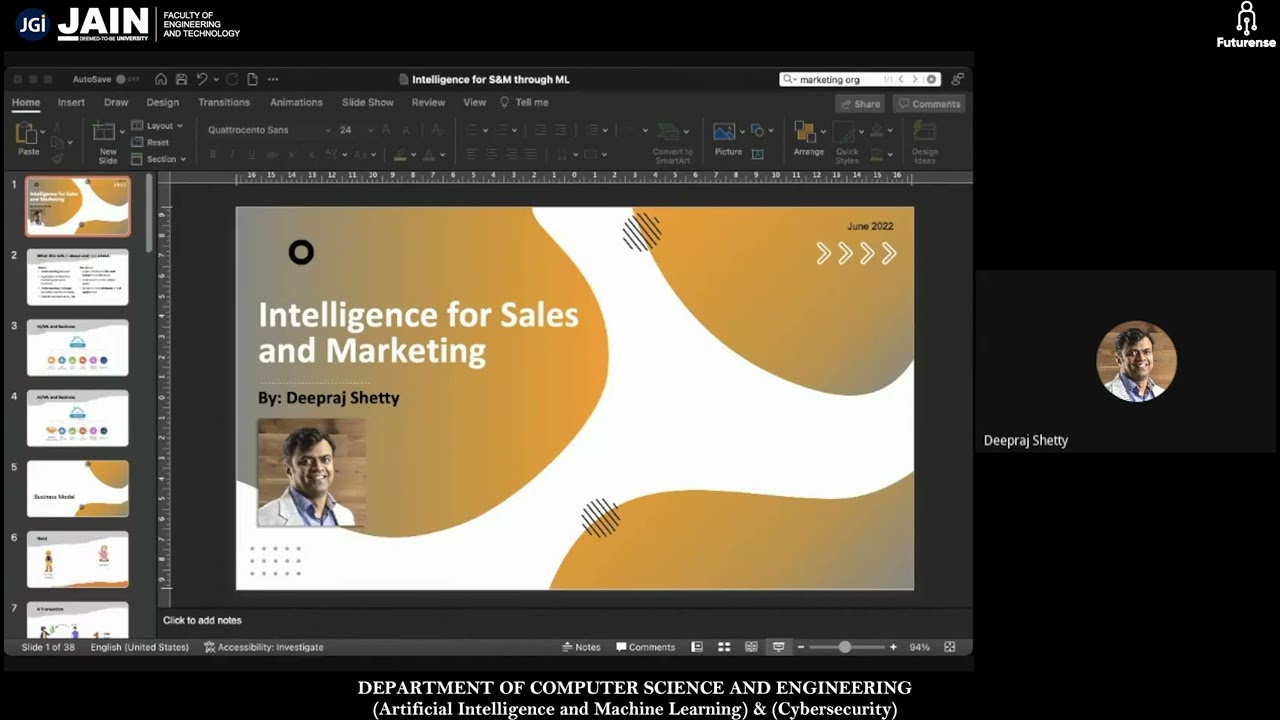The image size is (1280, 720).
Task: Click Accessibility: Investigate in status bar
Action: click(264, 647)
